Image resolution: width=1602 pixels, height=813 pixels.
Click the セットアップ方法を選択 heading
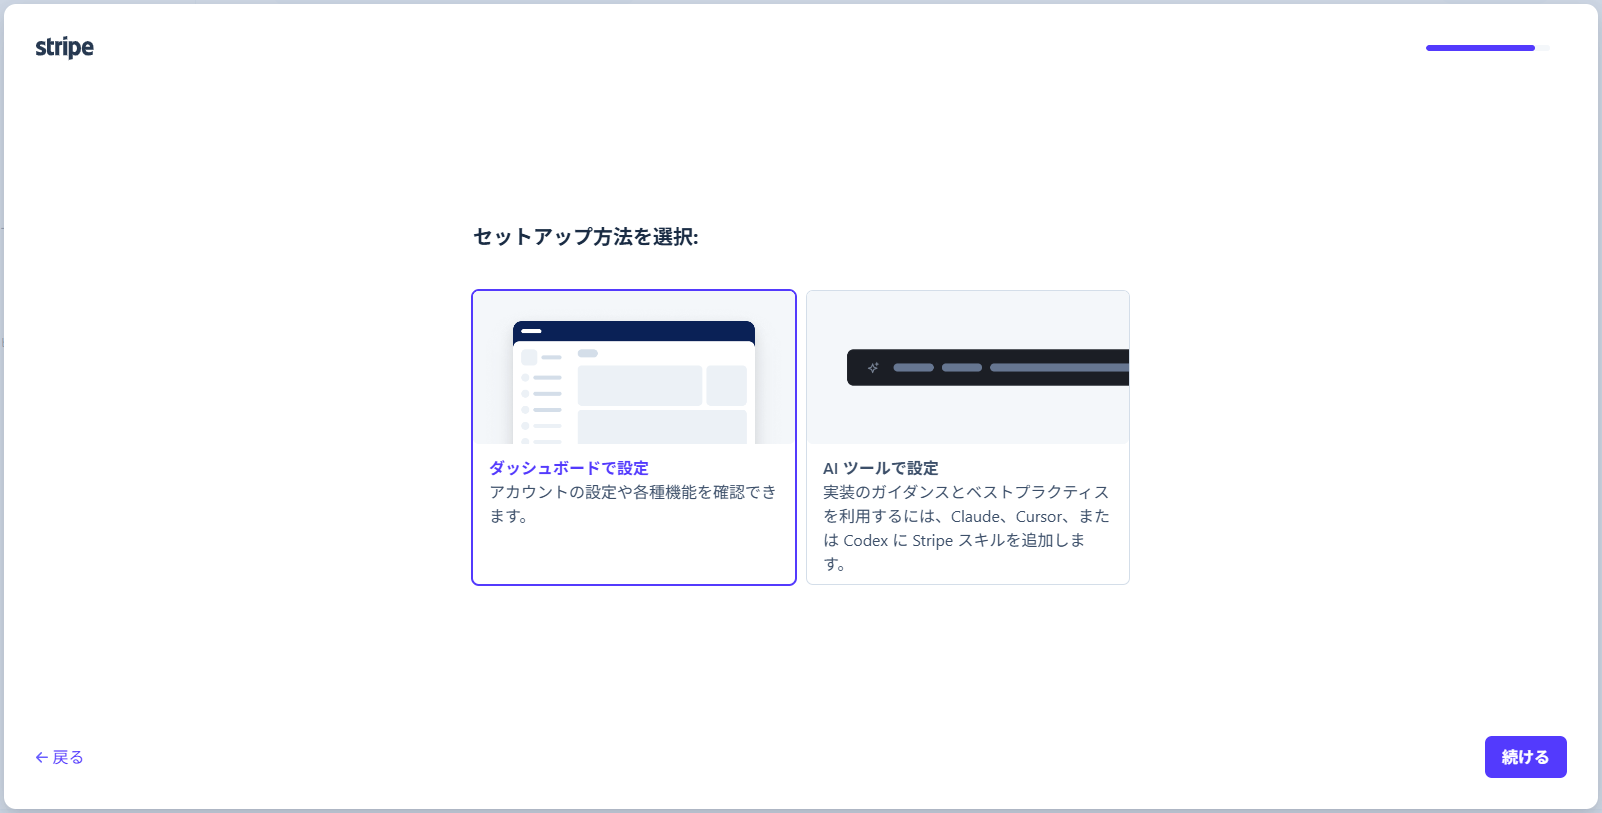pos(586,237)
